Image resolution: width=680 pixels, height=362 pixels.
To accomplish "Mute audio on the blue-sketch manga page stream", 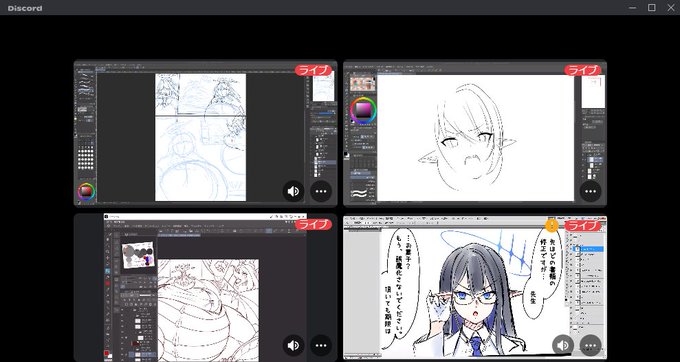I will (294, 191).
